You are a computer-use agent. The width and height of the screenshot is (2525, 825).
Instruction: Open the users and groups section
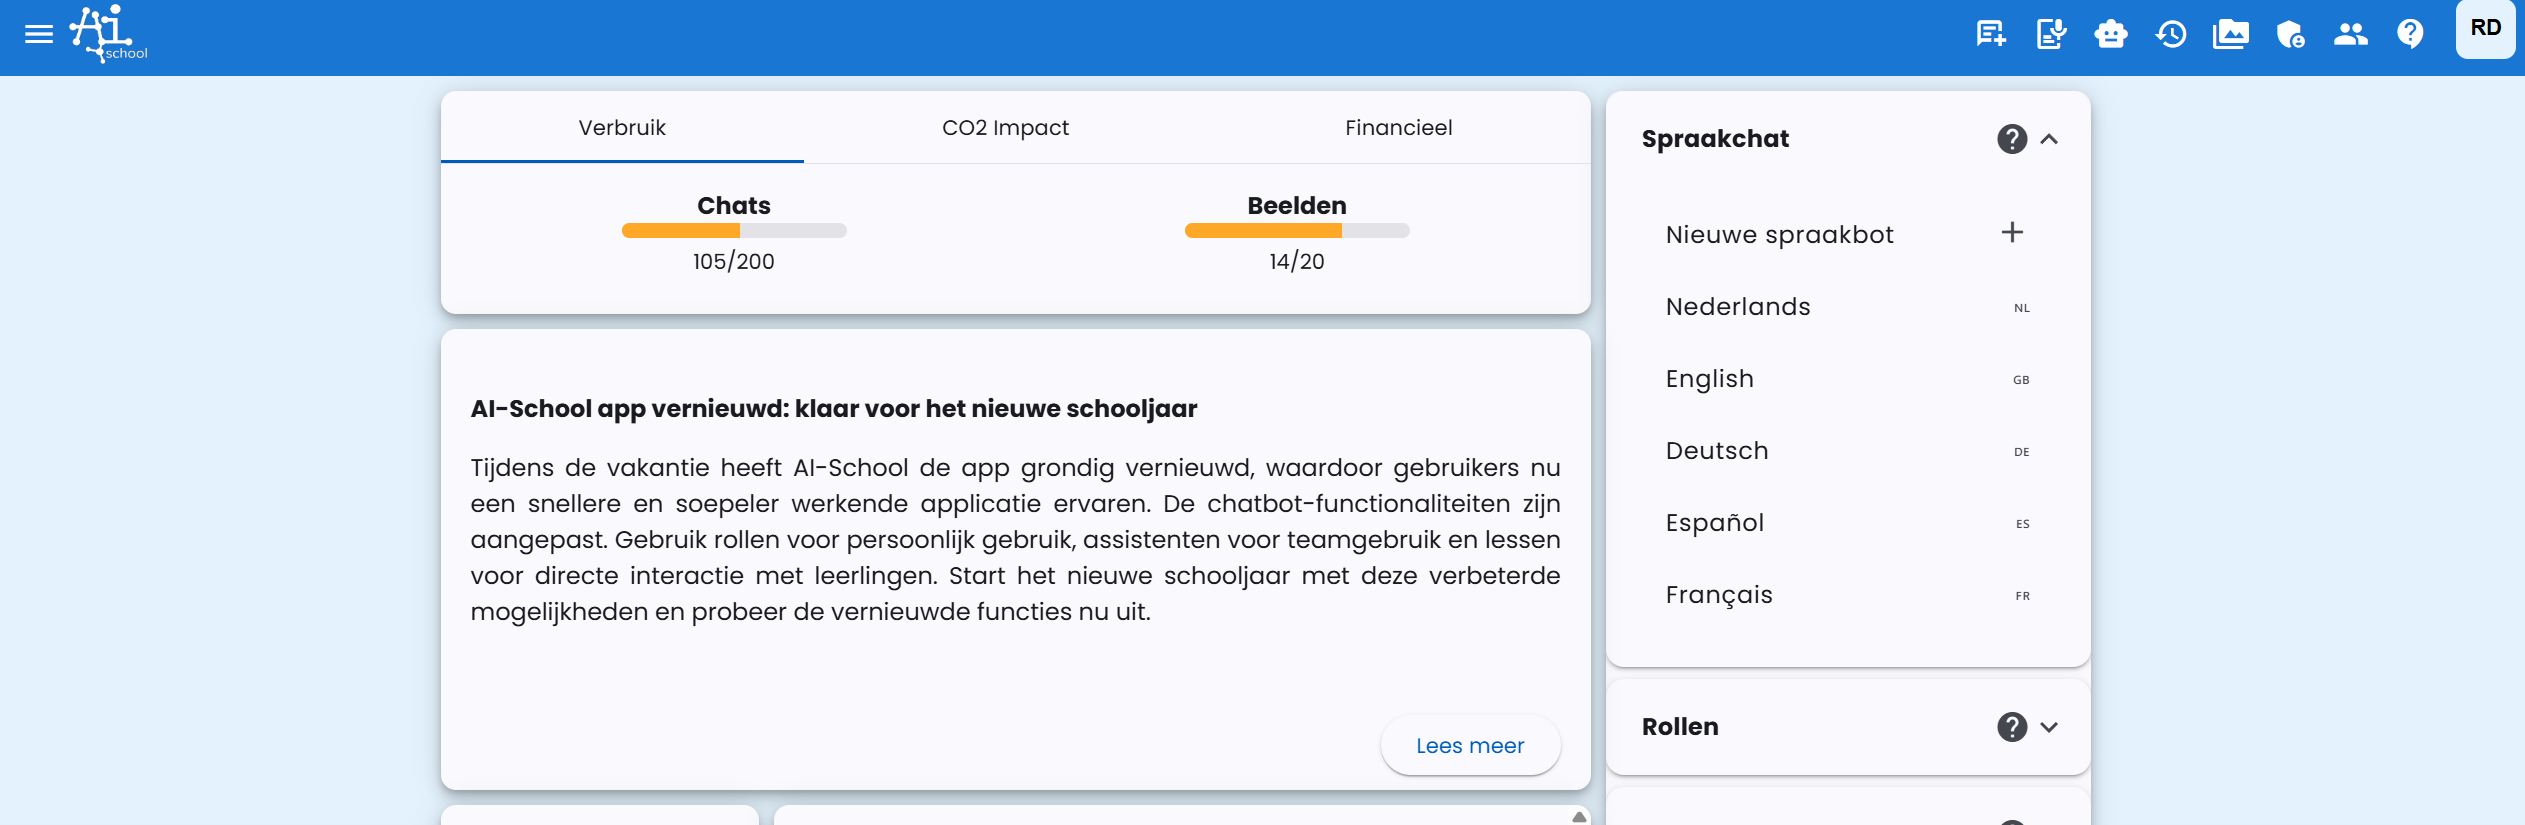click(2350, 35)
